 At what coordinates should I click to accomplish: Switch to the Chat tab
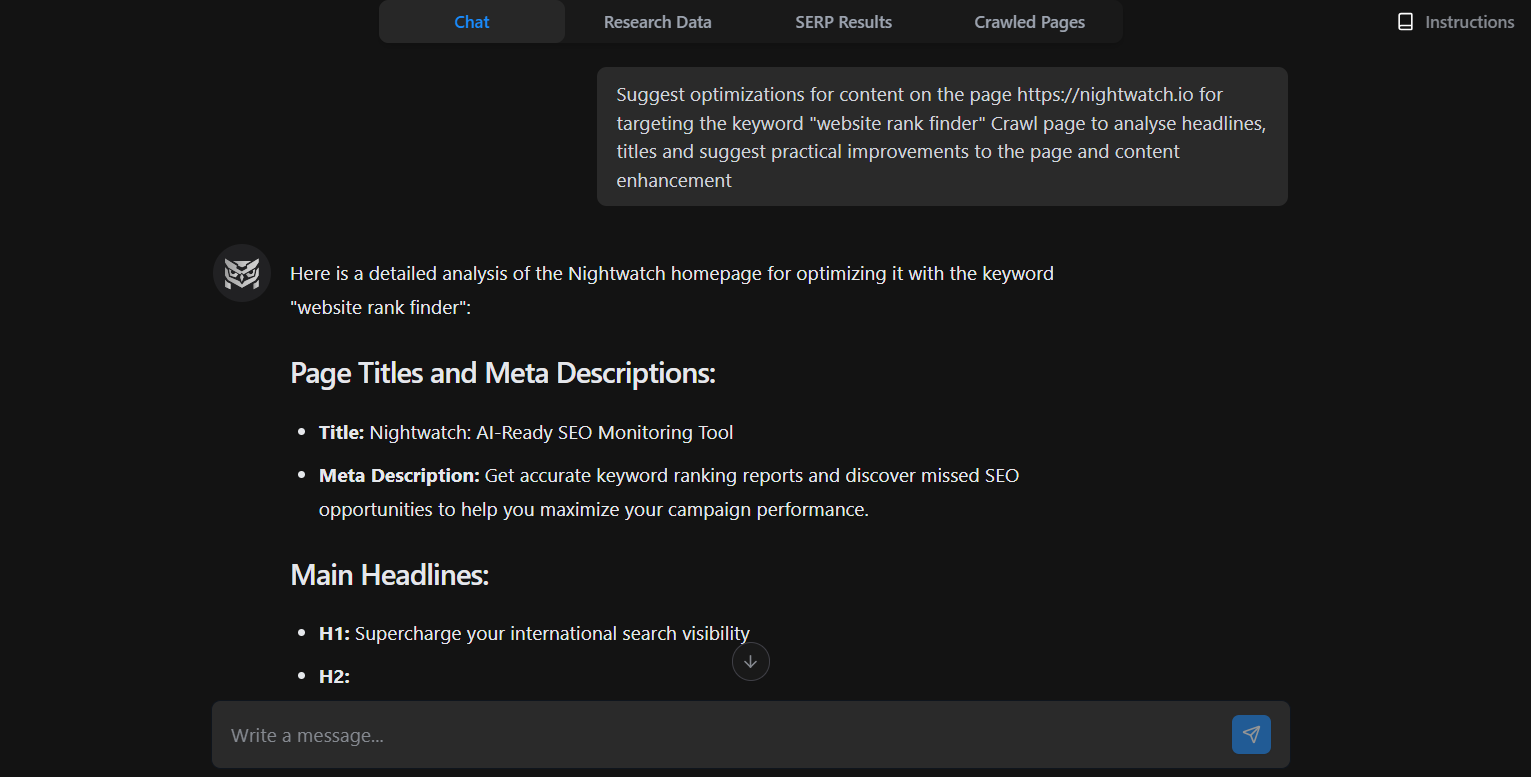[472, 22]
